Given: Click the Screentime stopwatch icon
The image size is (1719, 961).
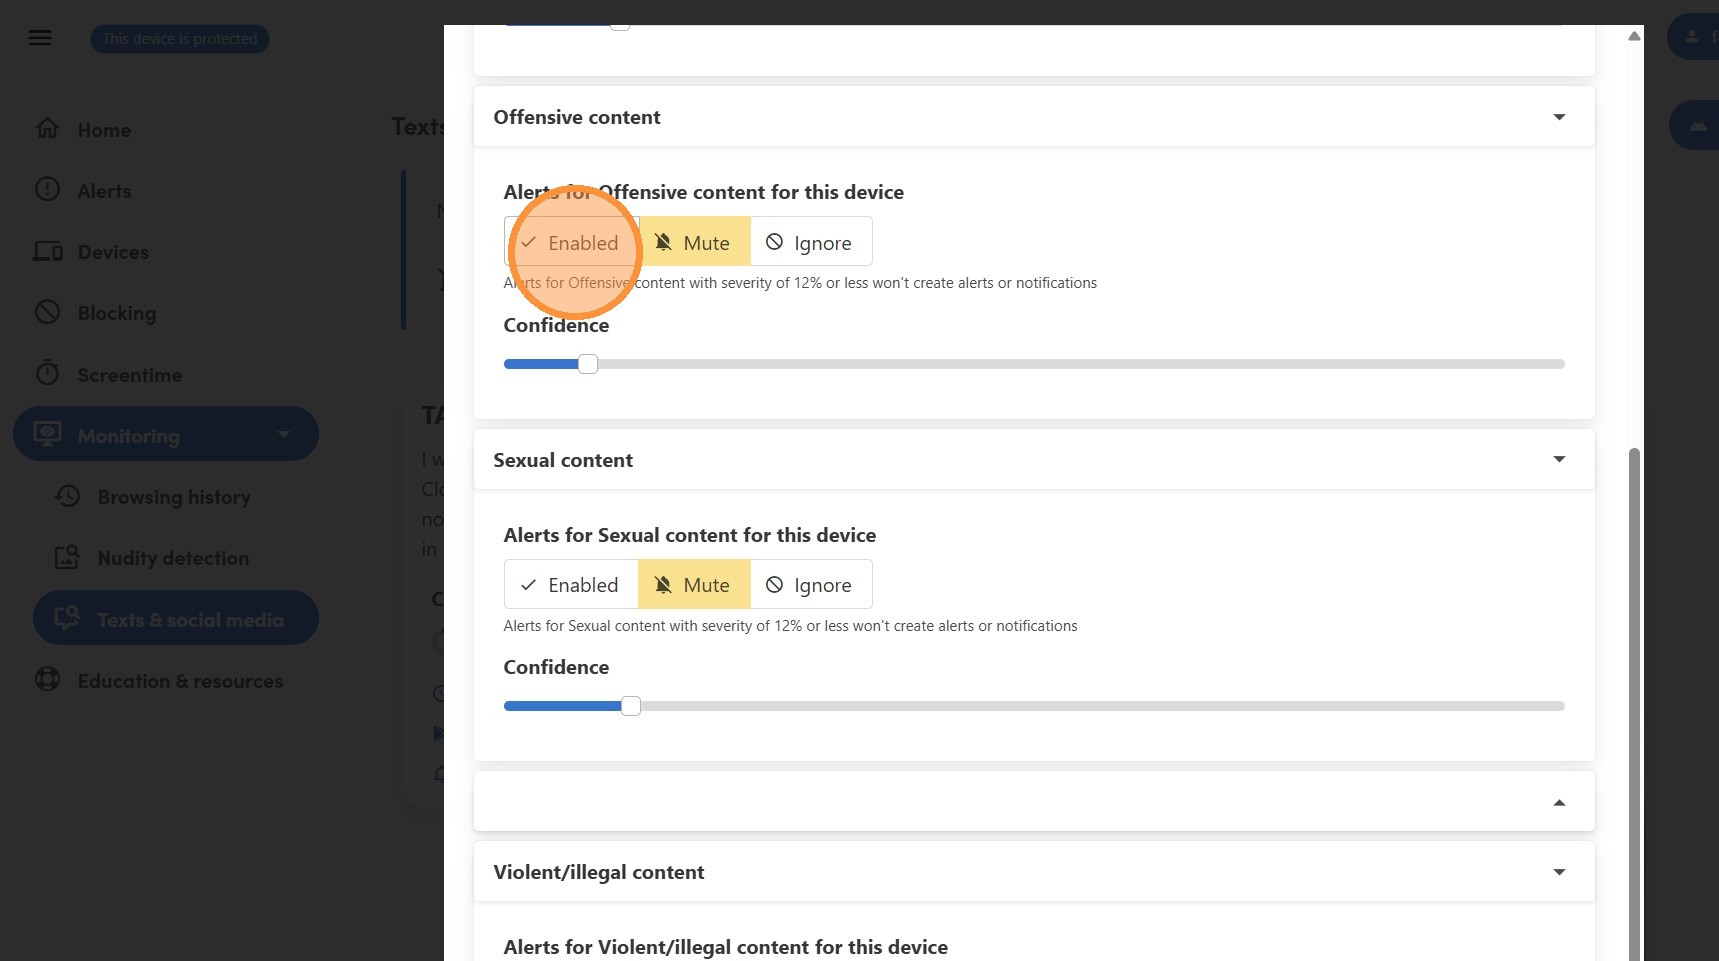Looking at the screenshot, I should [47, 374].
